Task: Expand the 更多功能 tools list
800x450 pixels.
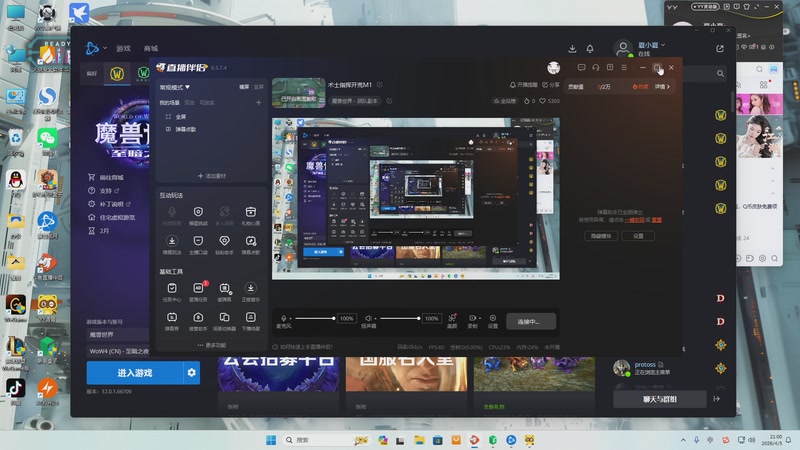Action: [x=212, y=345]
